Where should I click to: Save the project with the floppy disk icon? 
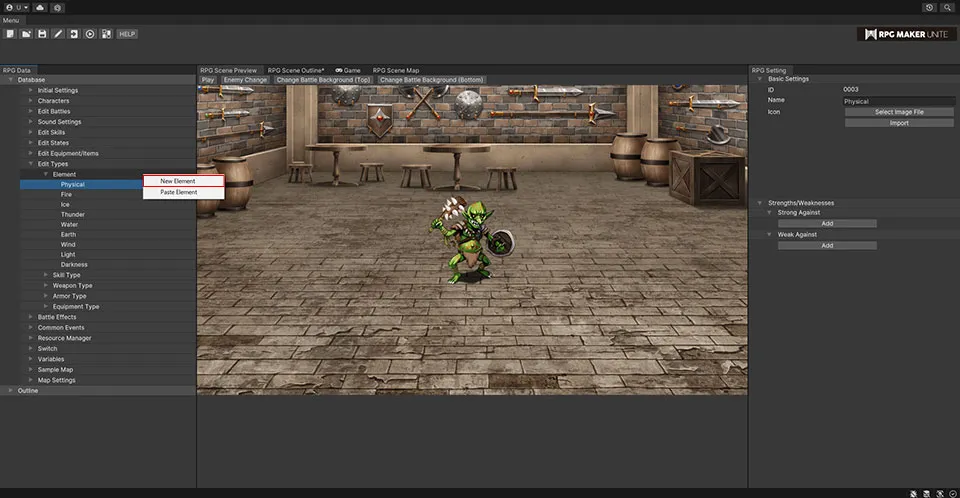click(x=42, y=34)
